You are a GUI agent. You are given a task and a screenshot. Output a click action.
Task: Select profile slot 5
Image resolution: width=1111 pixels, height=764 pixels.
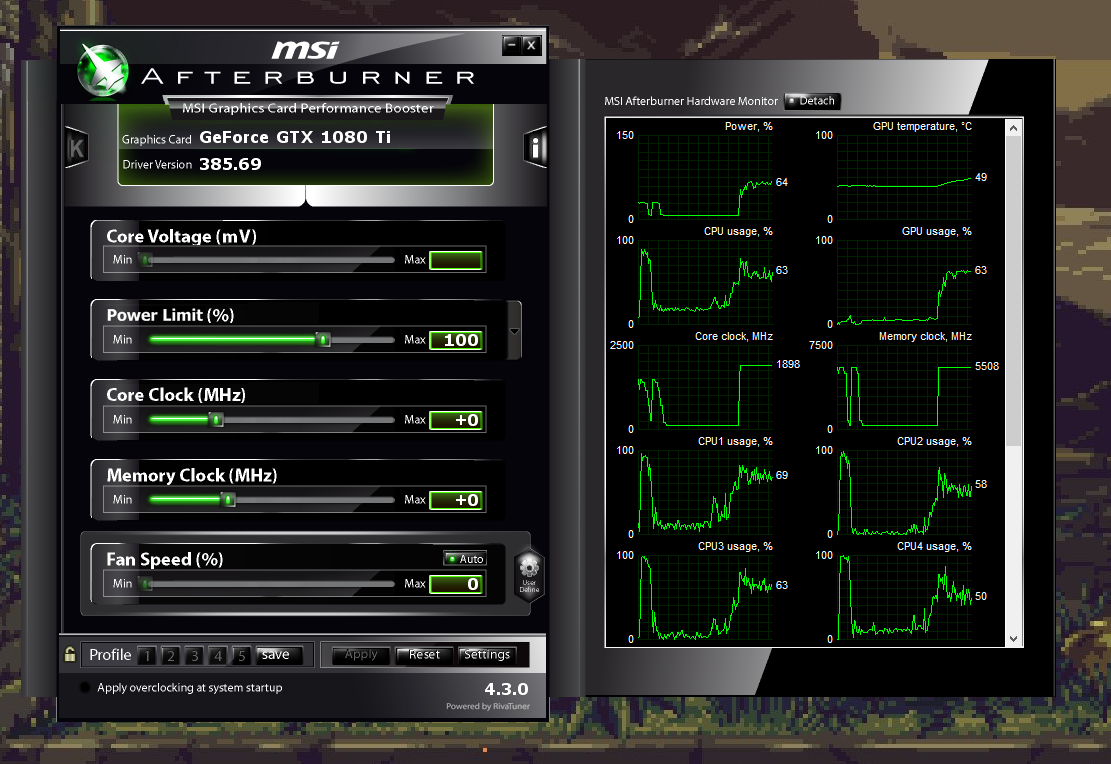click(x=242, y=656)
